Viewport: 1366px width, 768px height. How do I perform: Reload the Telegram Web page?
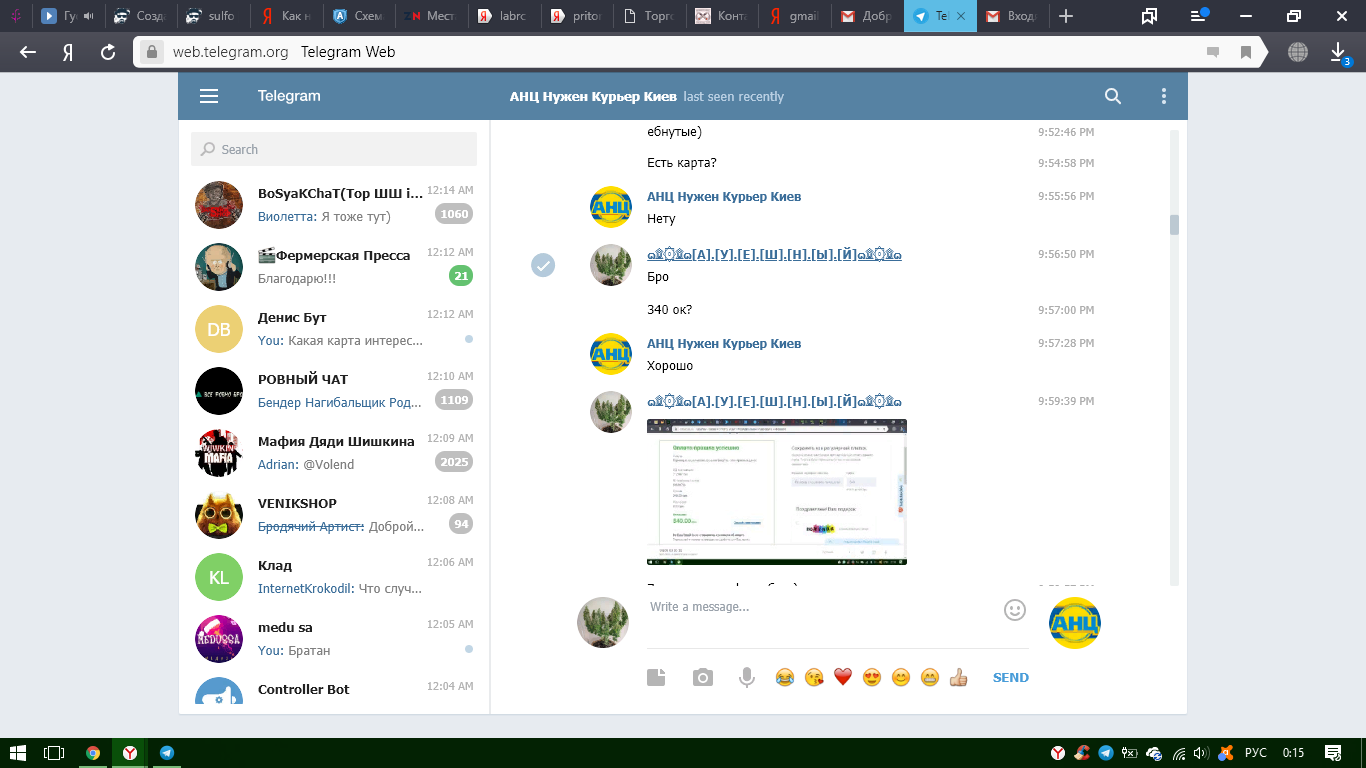pyautogui.click(x=108, y=52)
